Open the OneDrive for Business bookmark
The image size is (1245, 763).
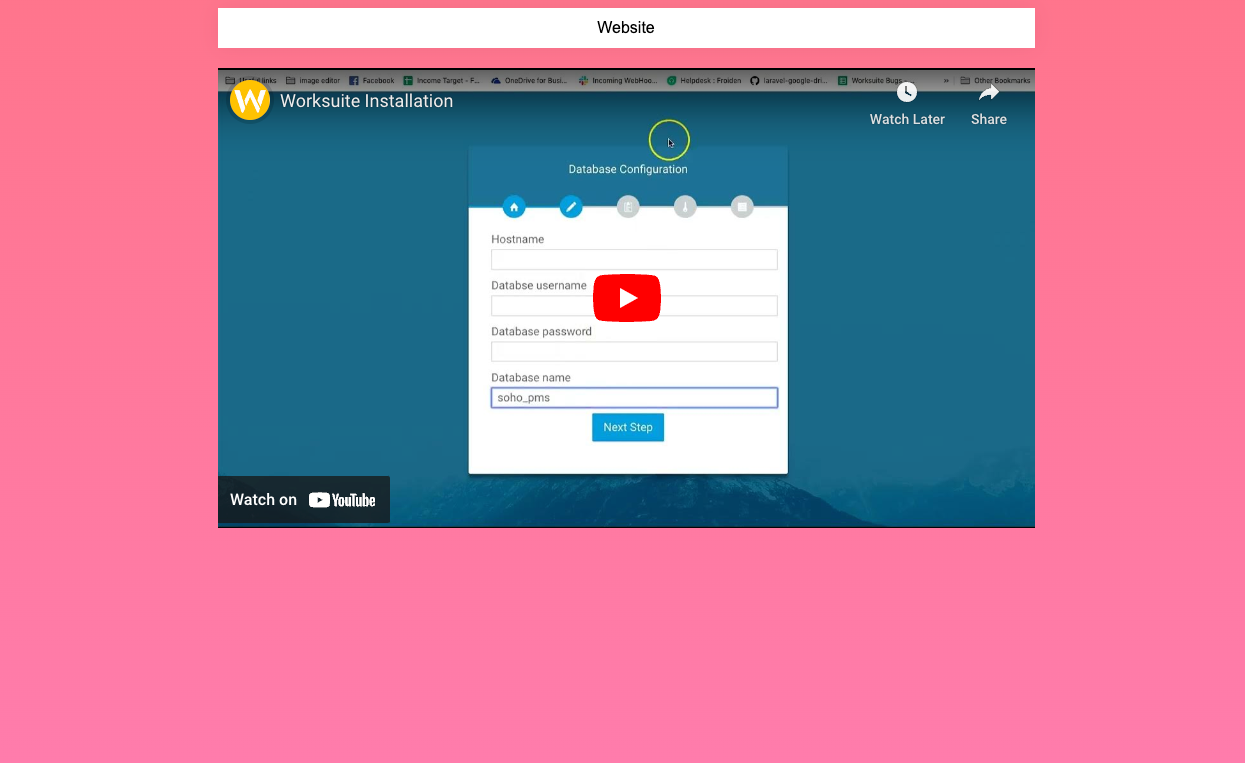pyautogui.click(x=529, y=80)
